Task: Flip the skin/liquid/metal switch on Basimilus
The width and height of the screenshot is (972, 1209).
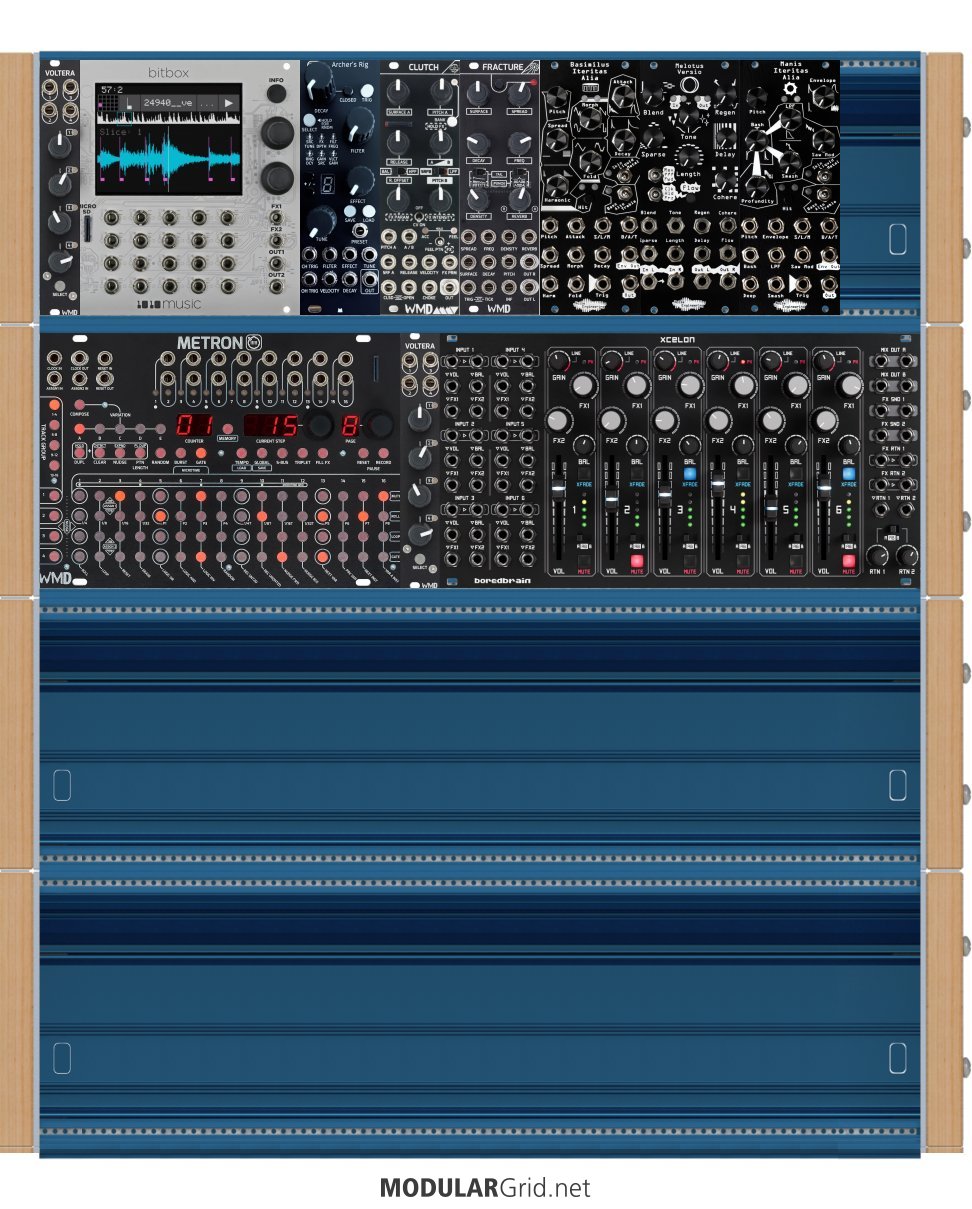Action: tap(623, 176)
